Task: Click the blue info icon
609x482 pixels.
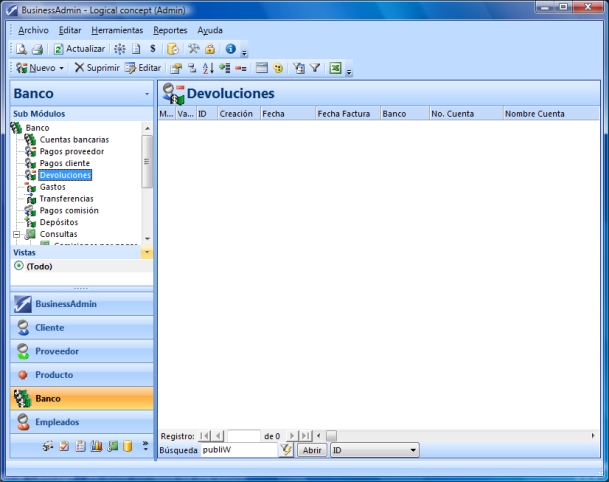Action: click(x=230, y=48)
